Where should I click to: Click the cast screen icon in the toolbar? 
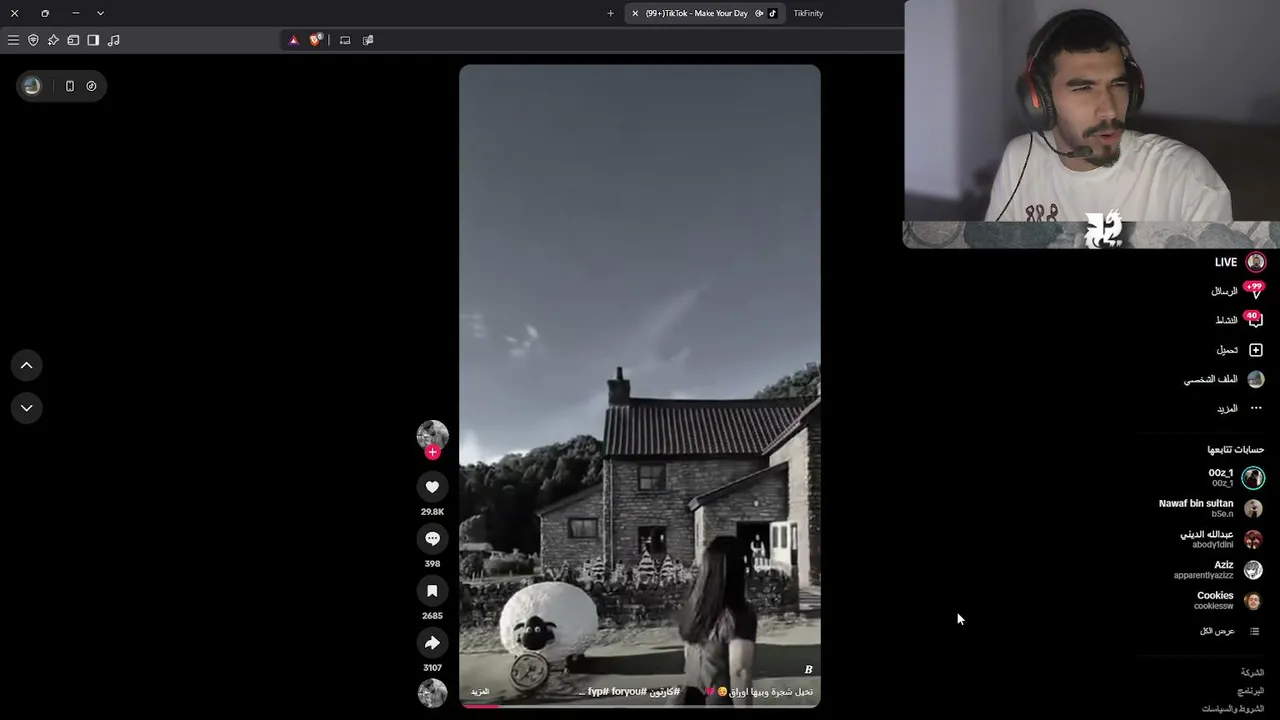pyautogui.click(x=345, y=40)
